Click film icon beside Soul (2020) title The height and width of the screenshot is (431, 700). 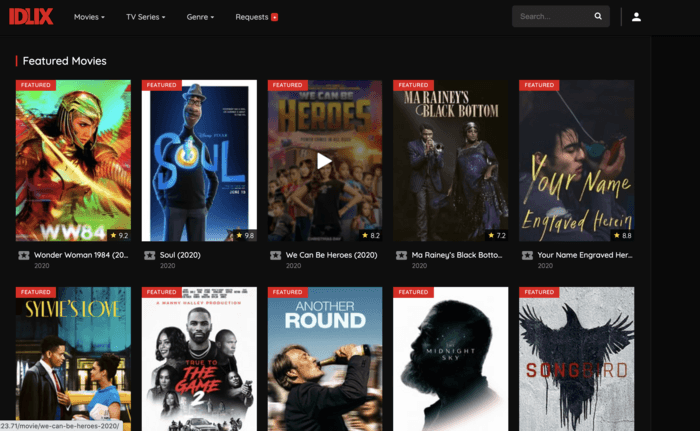pos(150,255)
